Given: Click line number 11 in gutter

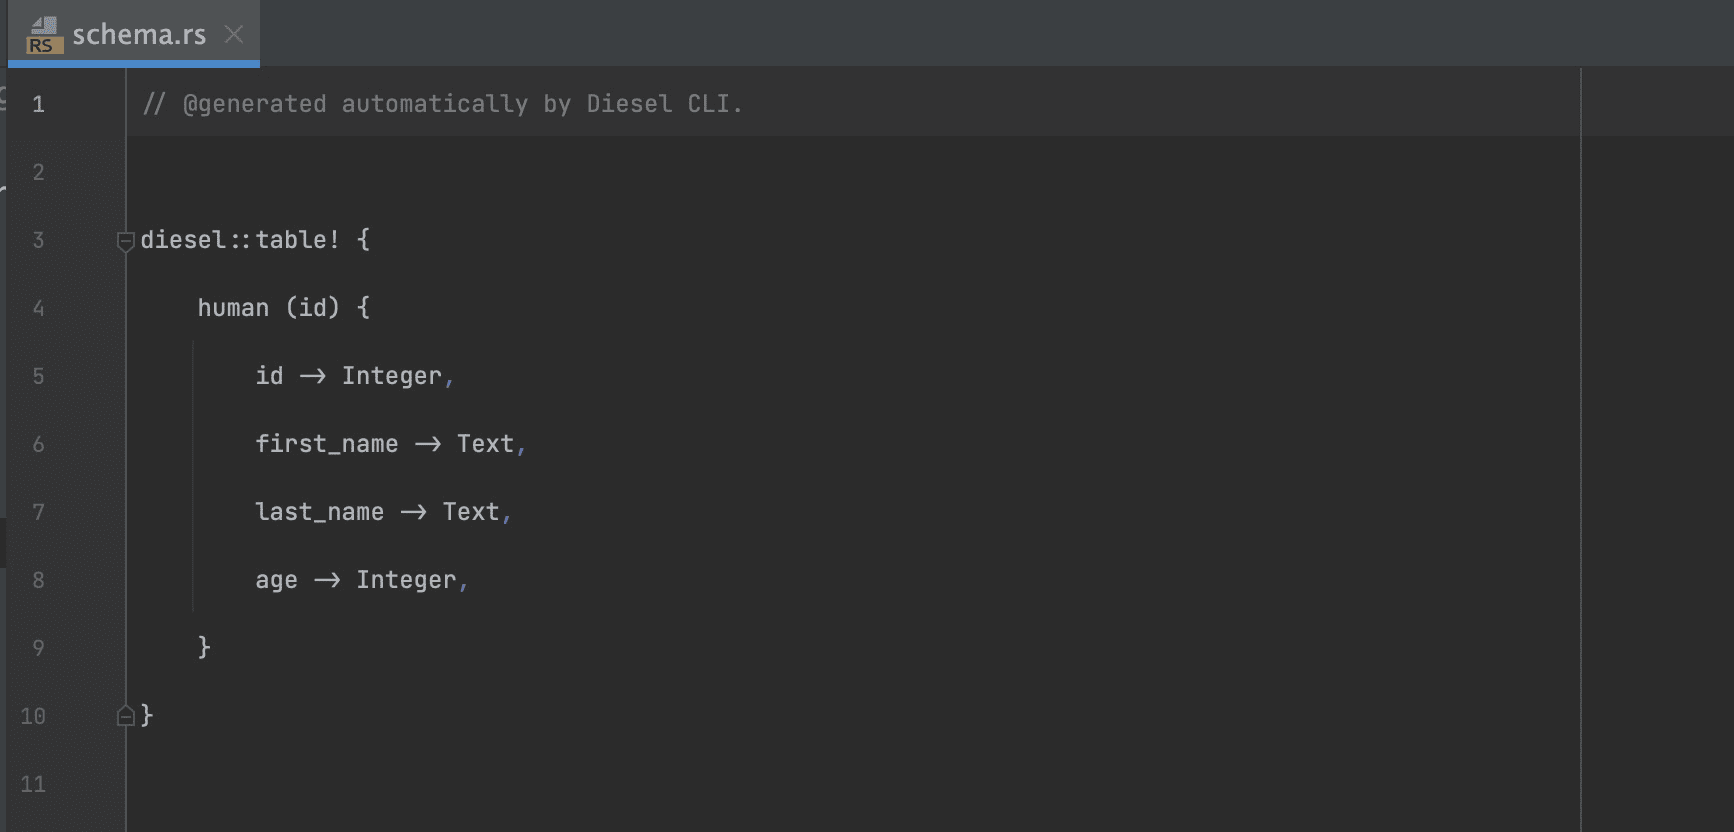Looking at the screenshot, I should [x=33, y=784].
